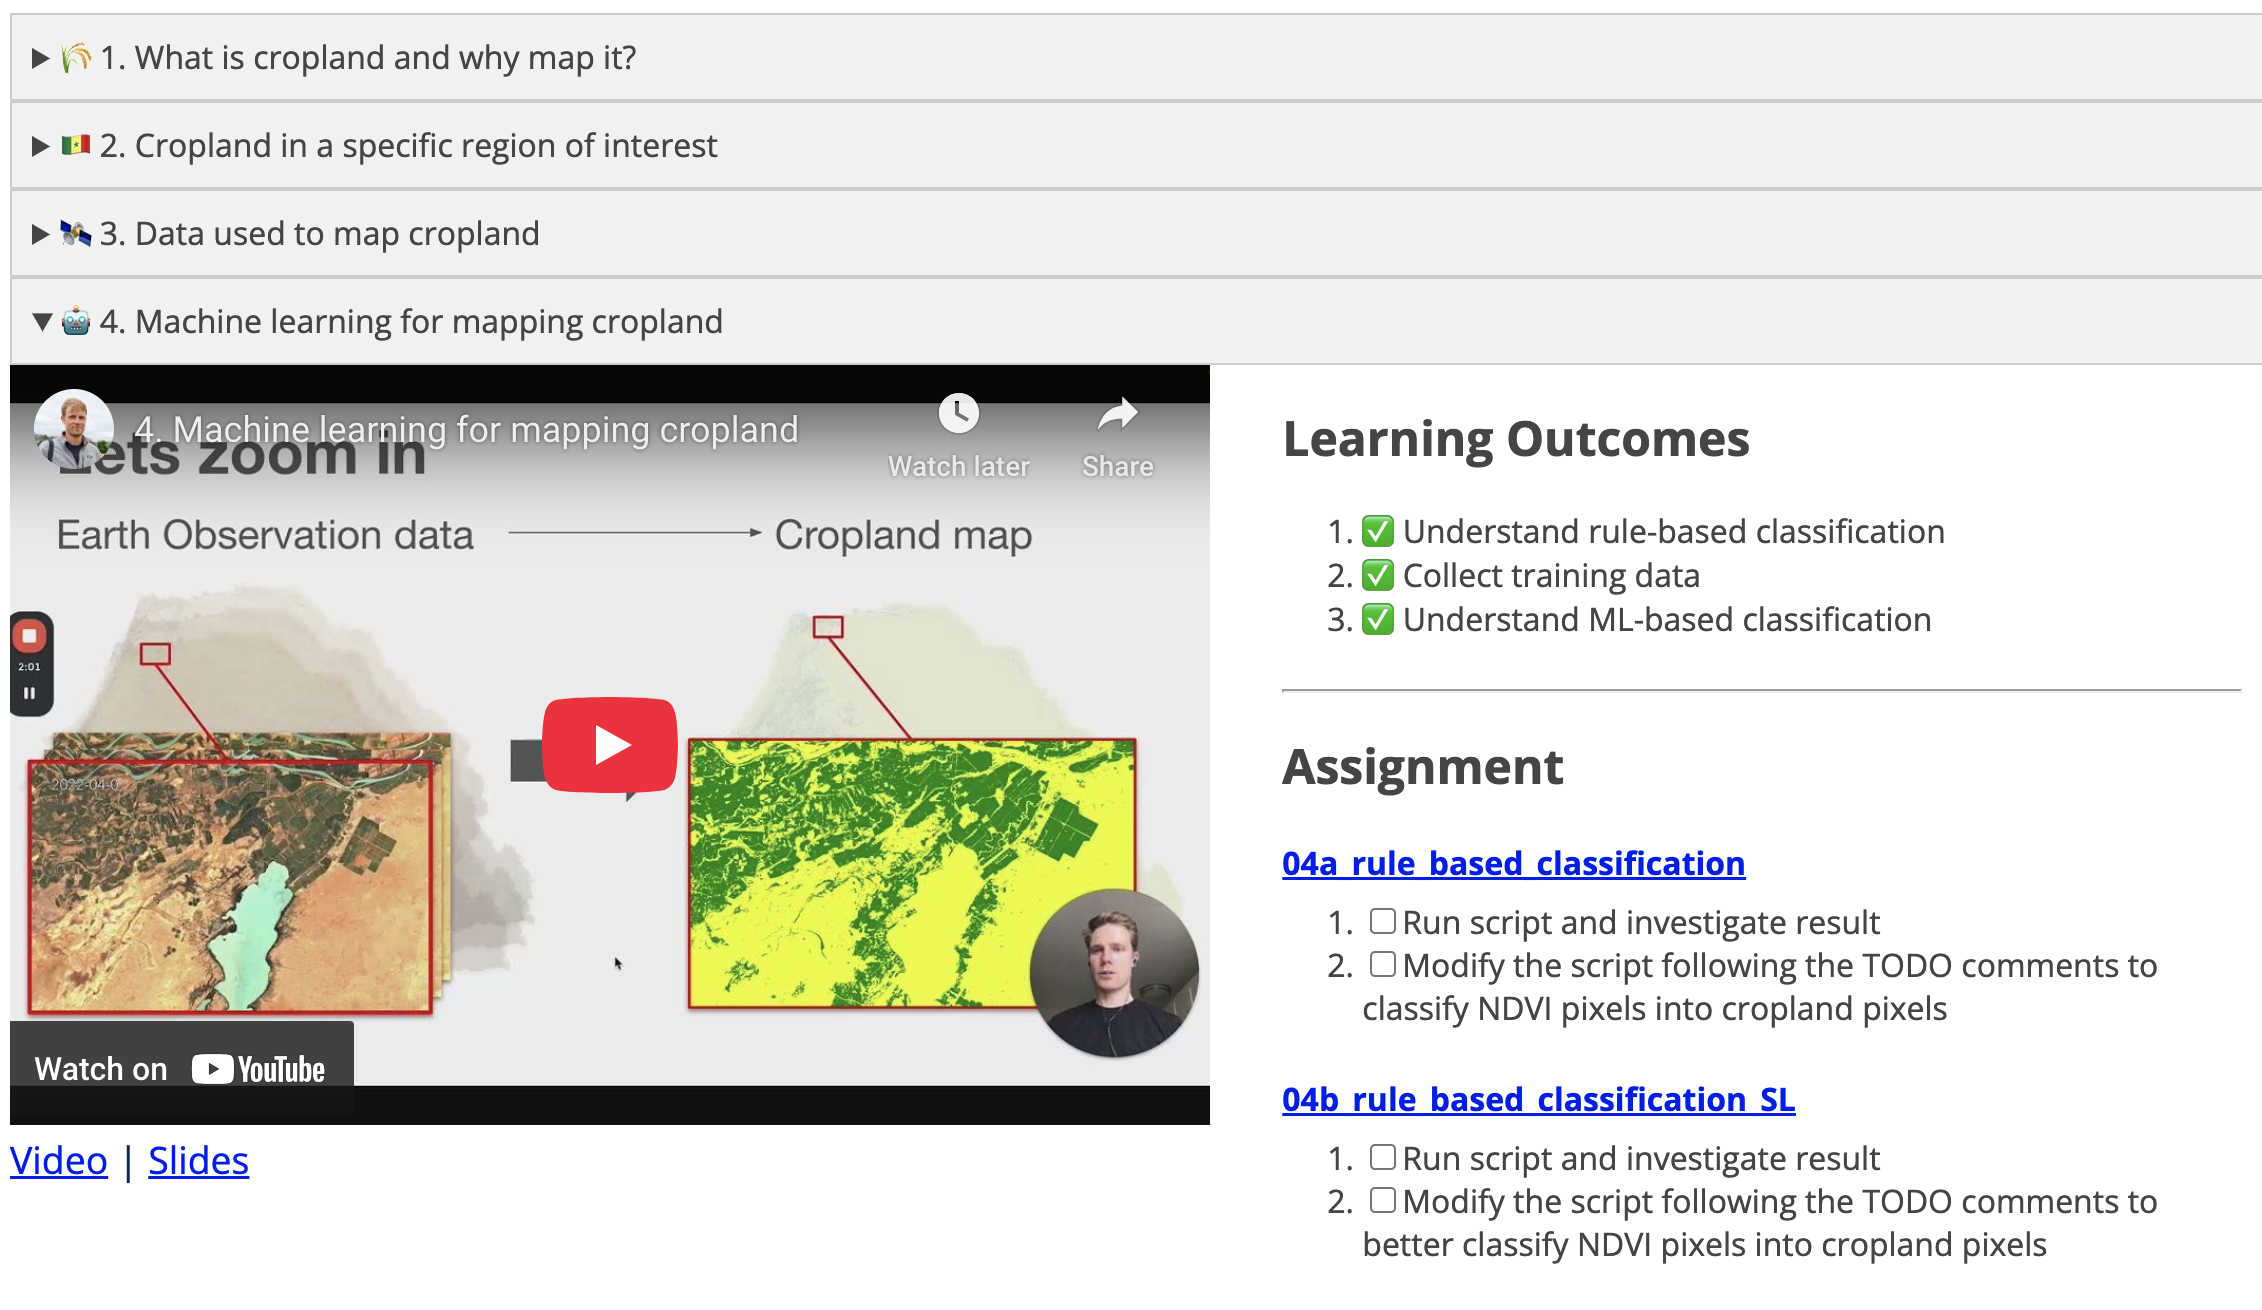Play the YouTube video with red play button
Viewport: 2262px width, 1310px height.
point(610,745)
